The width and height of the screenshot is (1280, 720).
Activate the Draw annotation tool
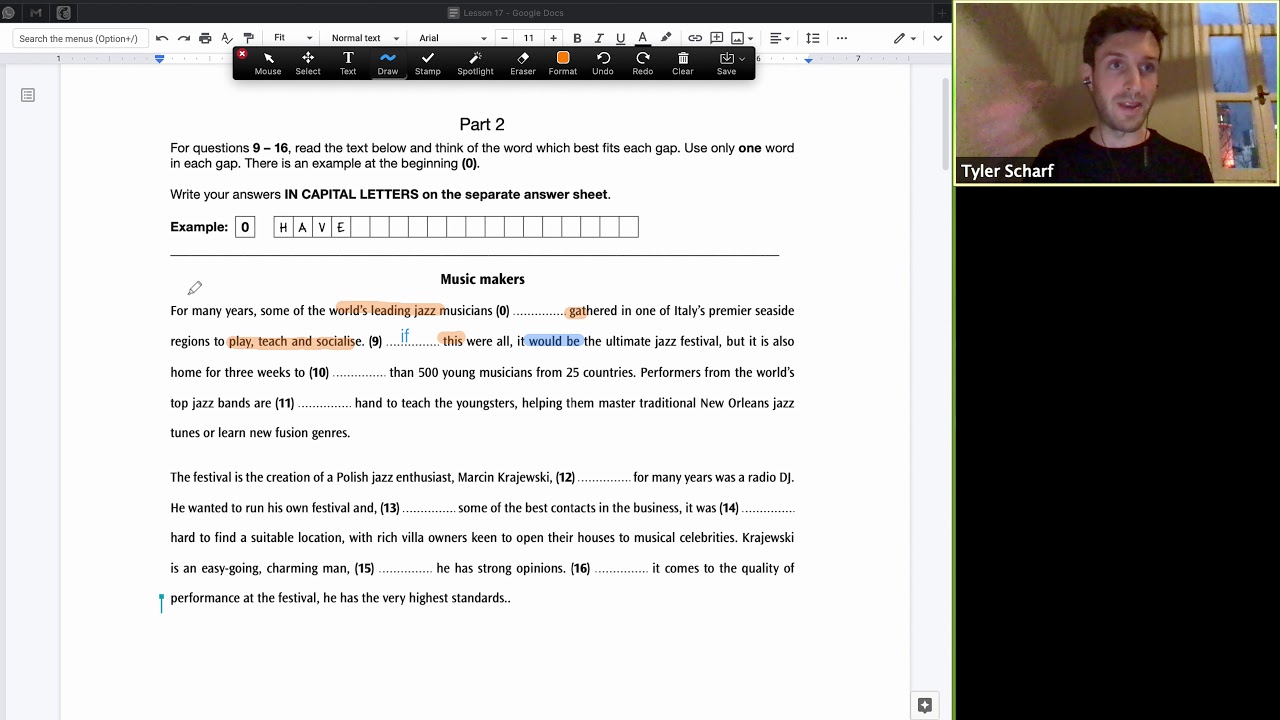[388, 63]
